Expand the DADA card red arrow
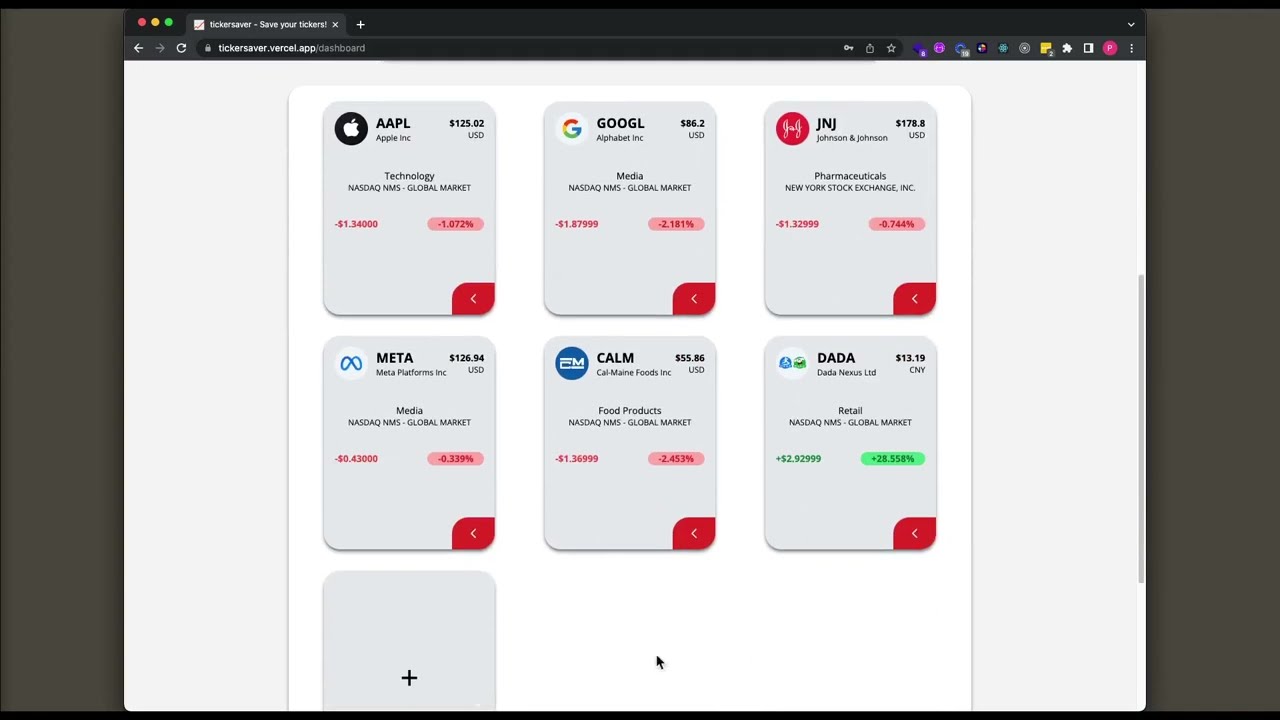 pyautogui.click(x=914, y=533)
